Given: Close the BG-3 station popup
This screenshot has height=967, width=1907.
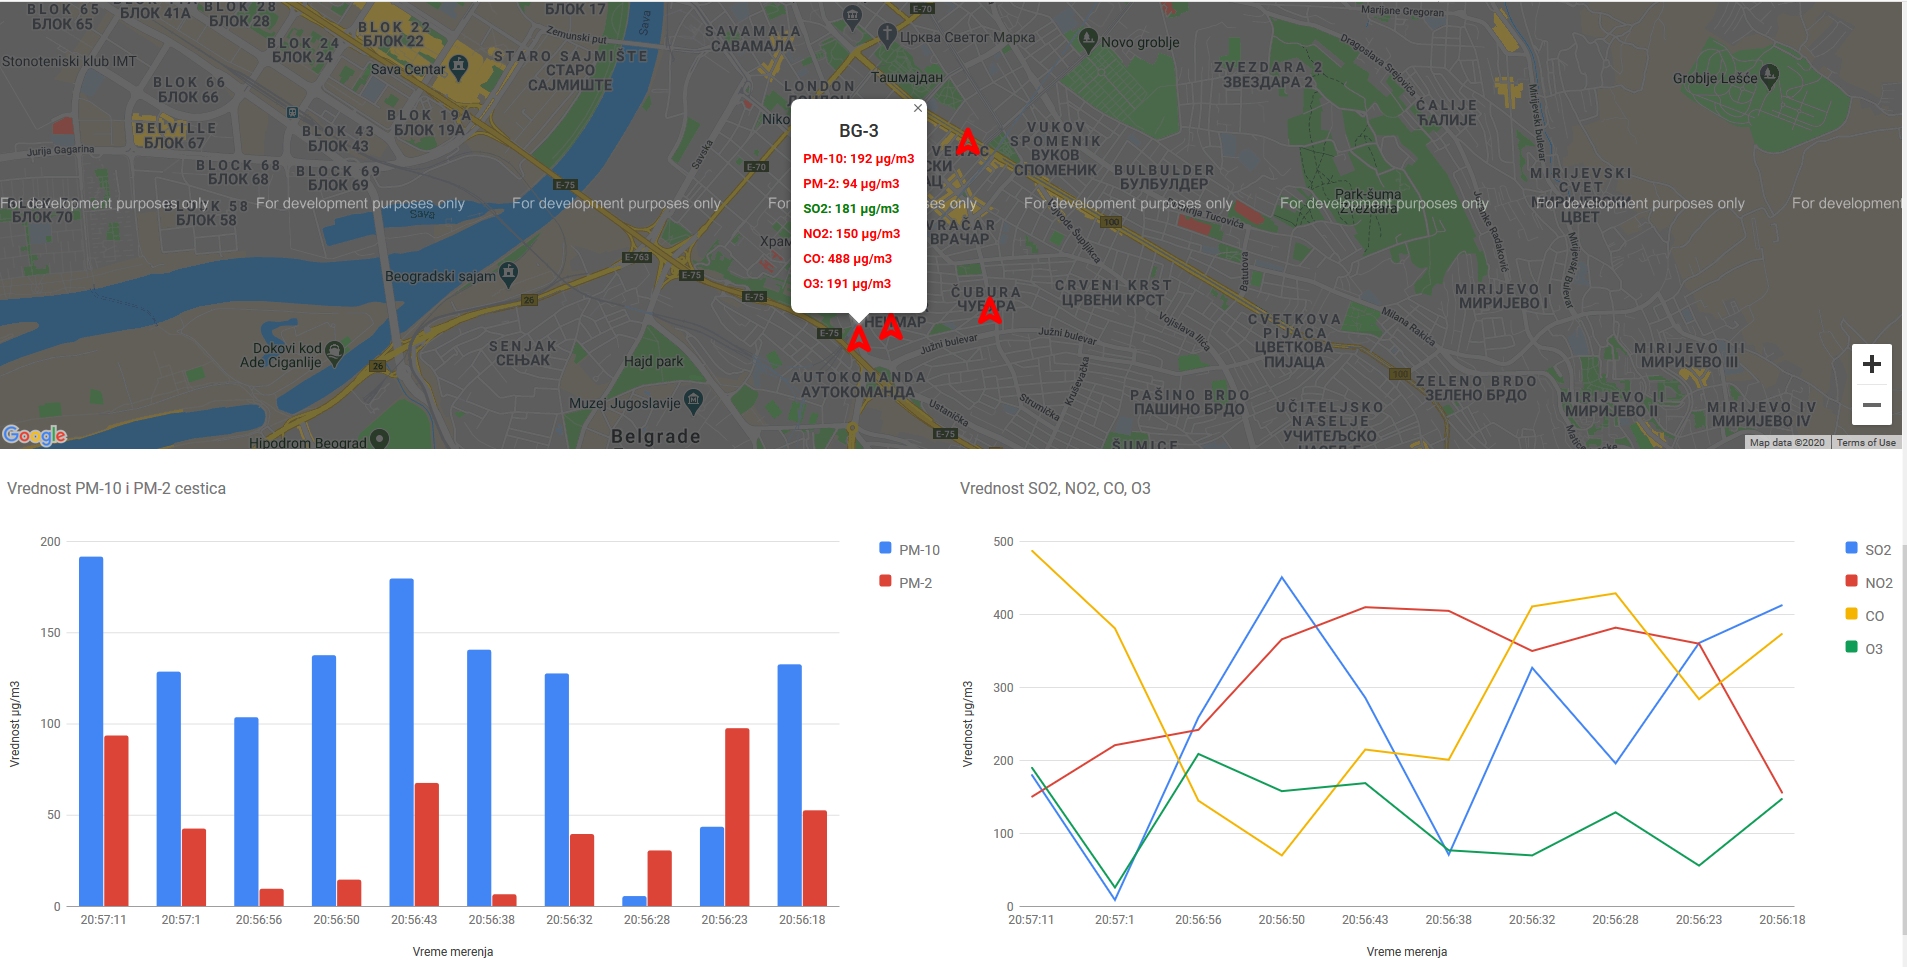Looking at the screenshot, I should coord(917,107).
